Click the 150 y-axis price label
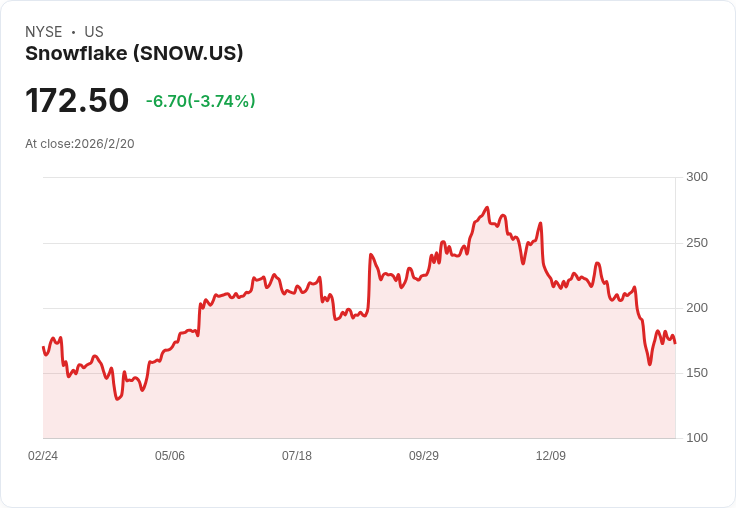The width and height of the screenshot is (736, 508). click(x=696, y=373)
